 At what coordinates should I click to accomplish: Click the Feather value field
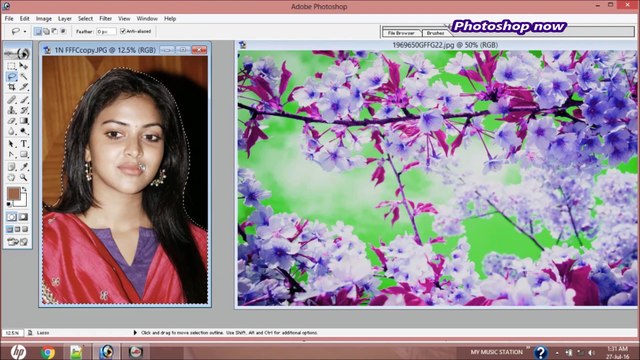click(x=106, y=31)
